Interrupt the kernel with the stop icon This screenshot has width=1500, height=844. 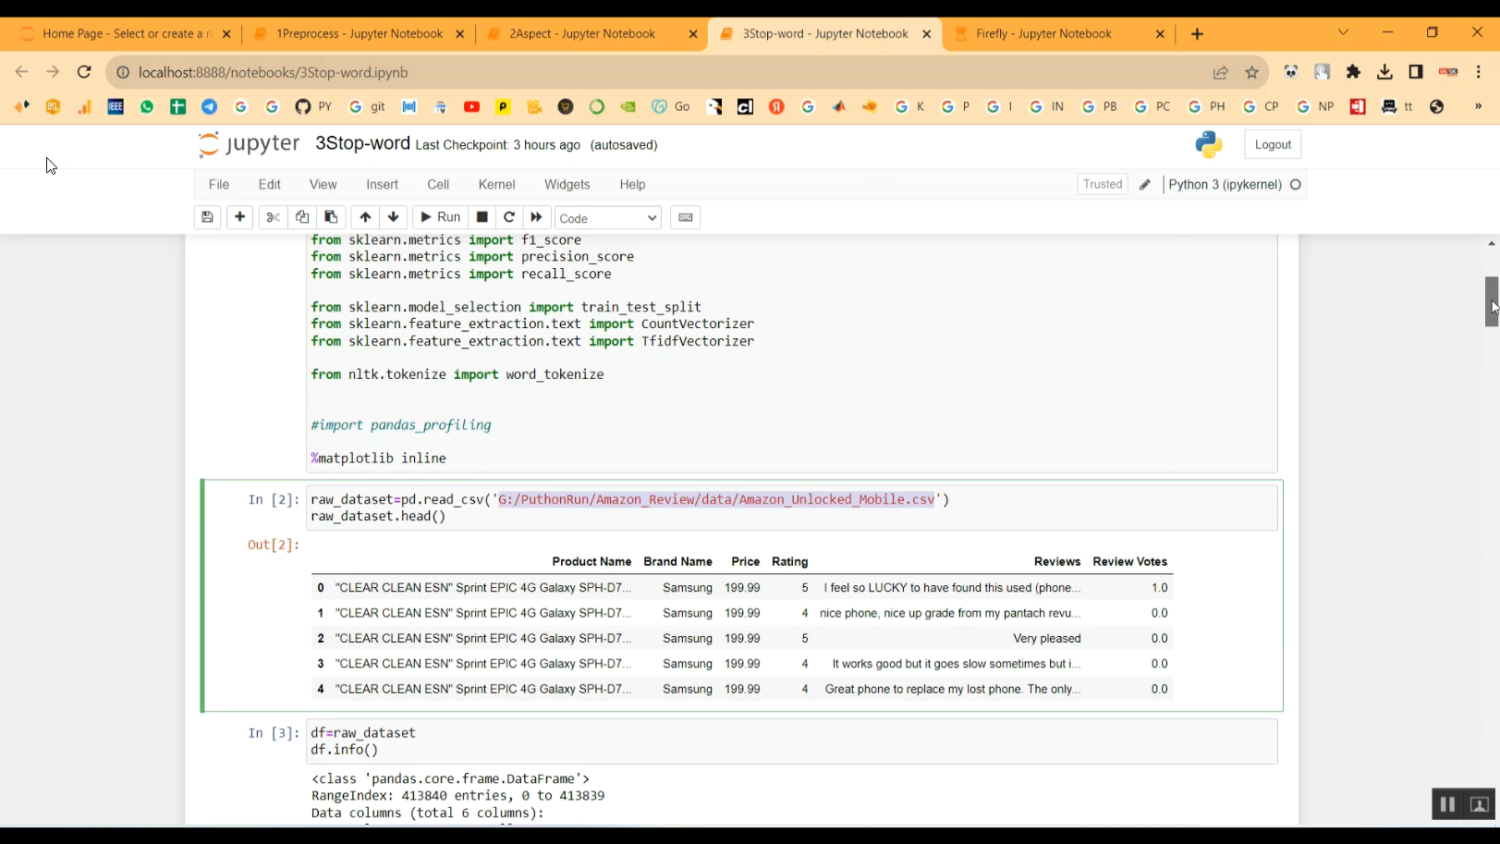coord(482,217)
